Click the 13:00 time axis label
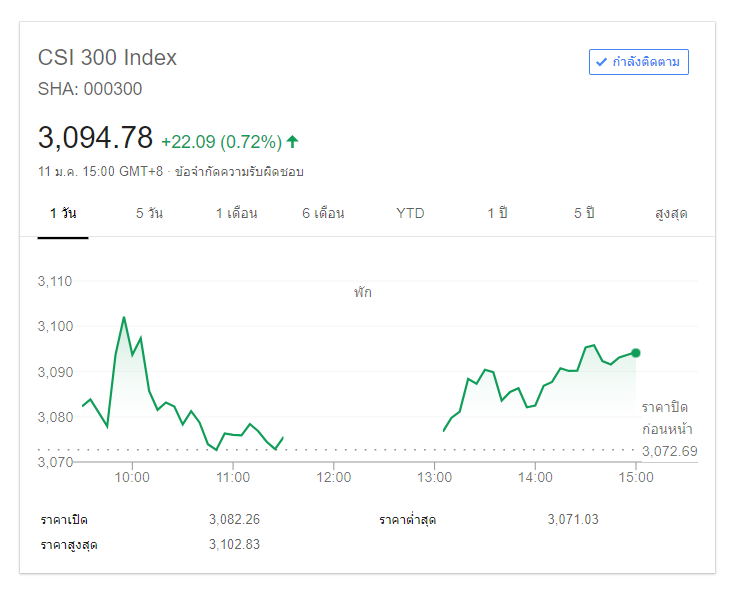Viewport: 735px width, 597px height. [434, 477]
